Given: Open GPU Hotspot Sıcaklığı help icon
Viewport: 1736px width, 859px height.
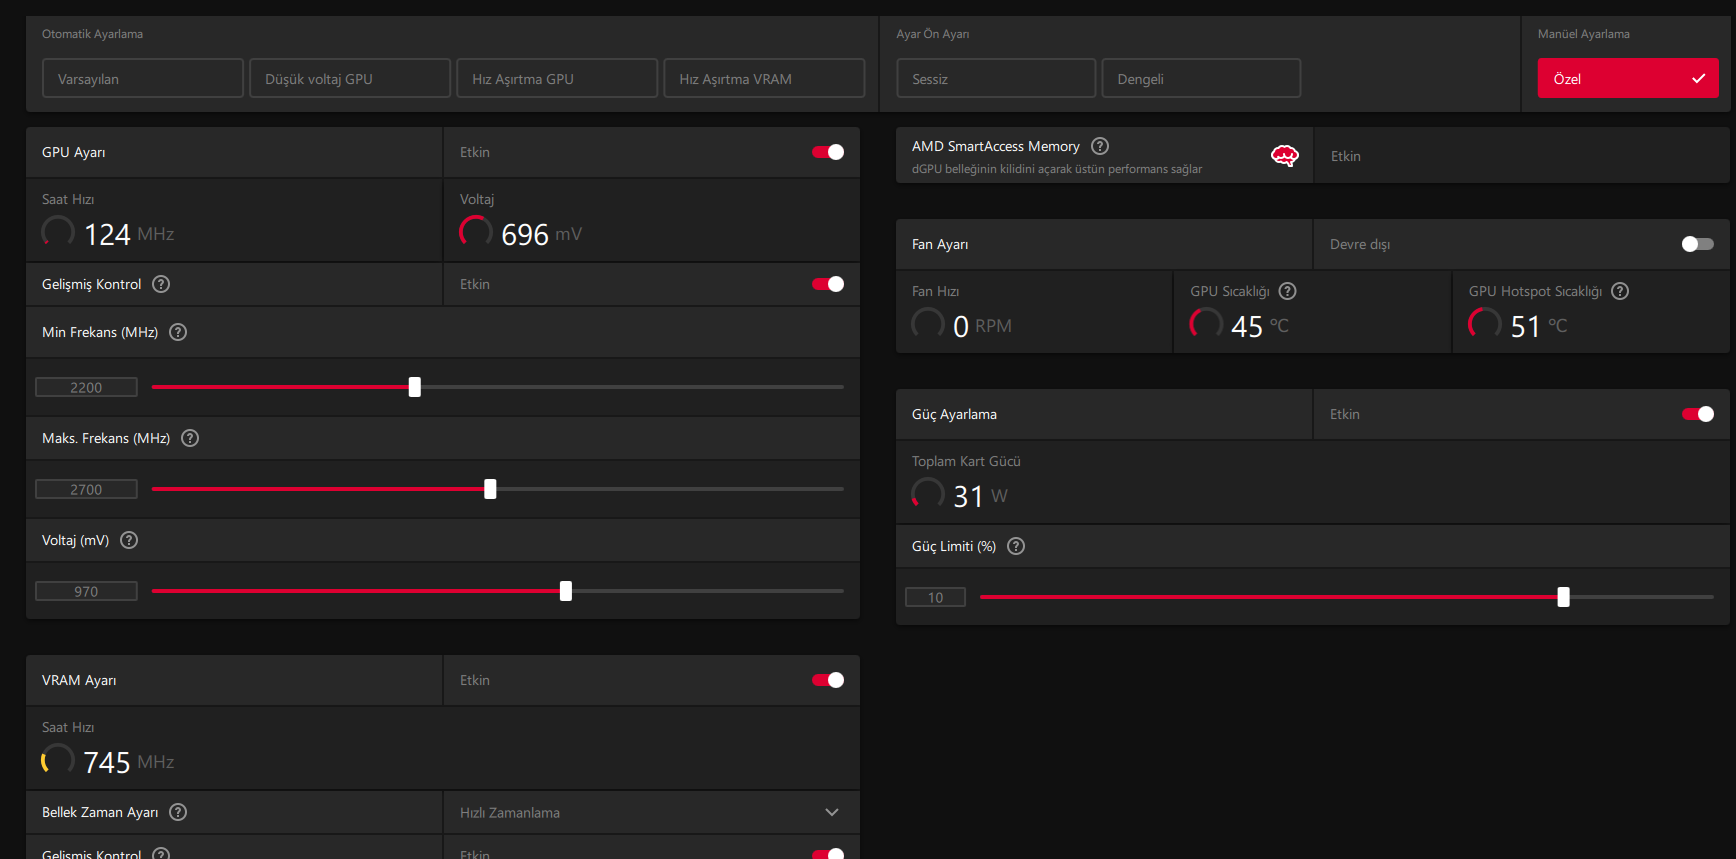Looking at the screenshot, I should 1620,291.
